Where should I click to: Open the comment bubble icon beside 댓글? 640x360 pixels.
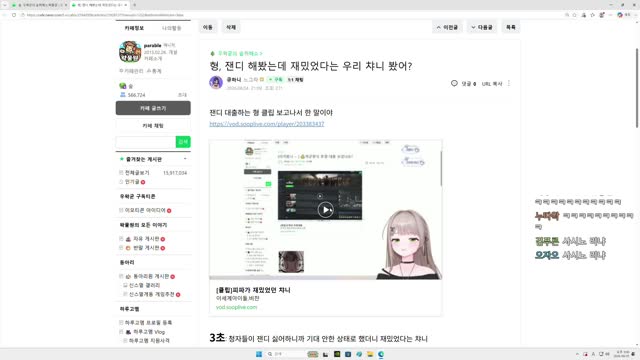click(454, 83)
